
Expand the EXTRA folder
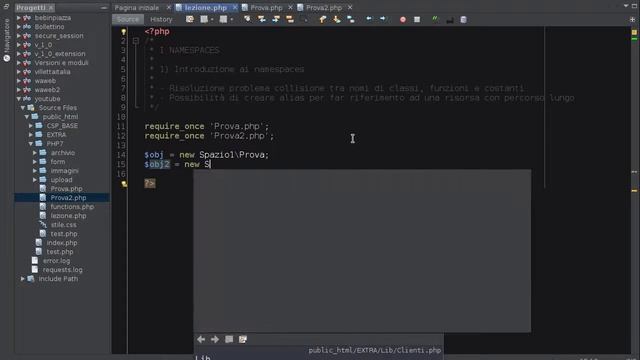[x=31, y=135]
